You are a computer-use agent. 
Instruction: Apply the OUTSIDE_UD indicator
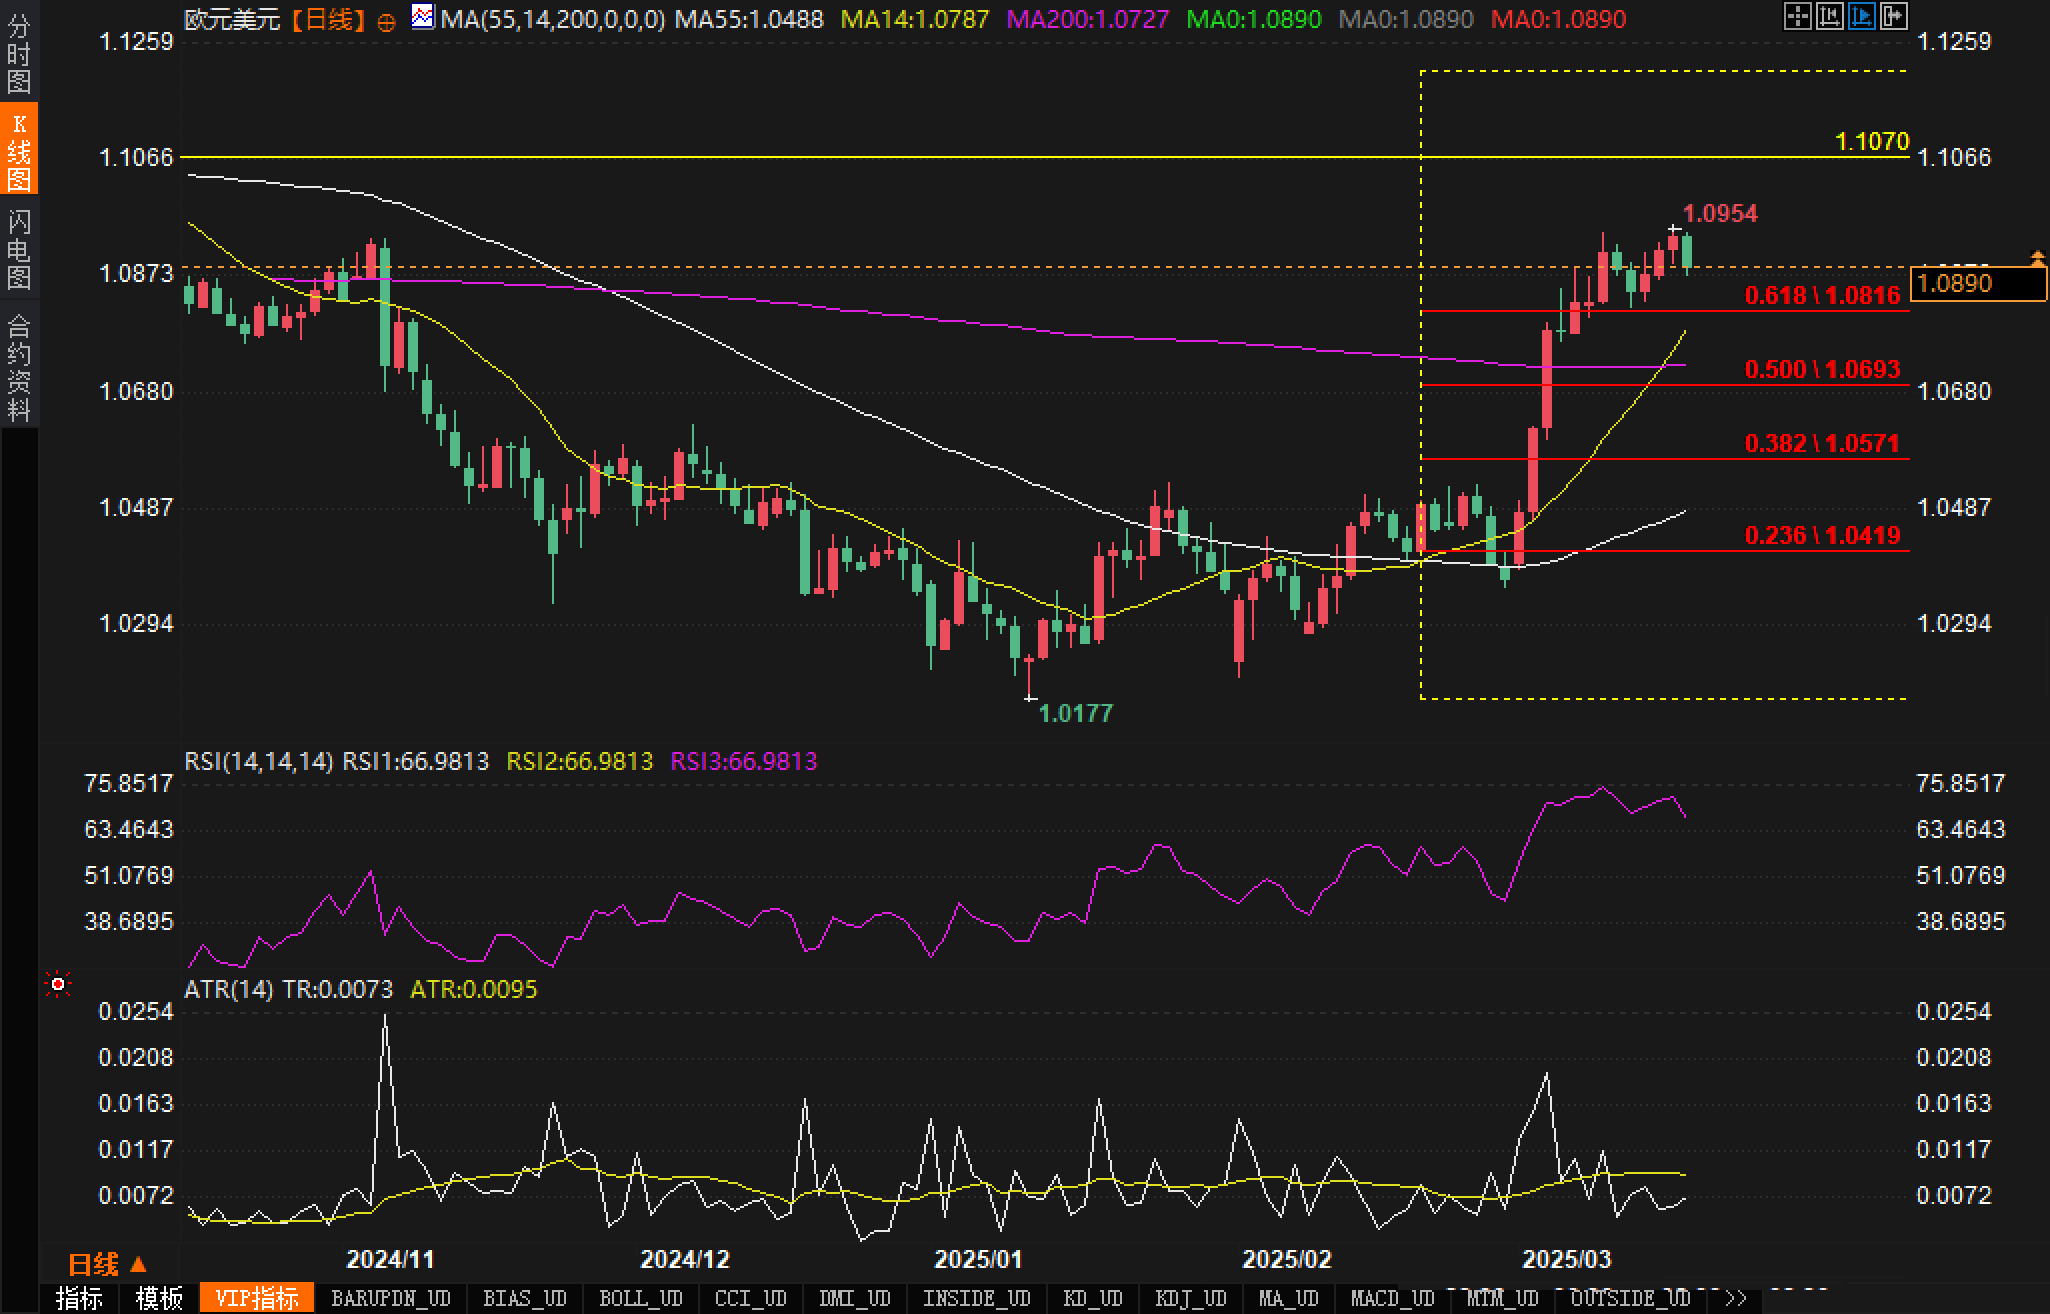tap(1630, 1299)
